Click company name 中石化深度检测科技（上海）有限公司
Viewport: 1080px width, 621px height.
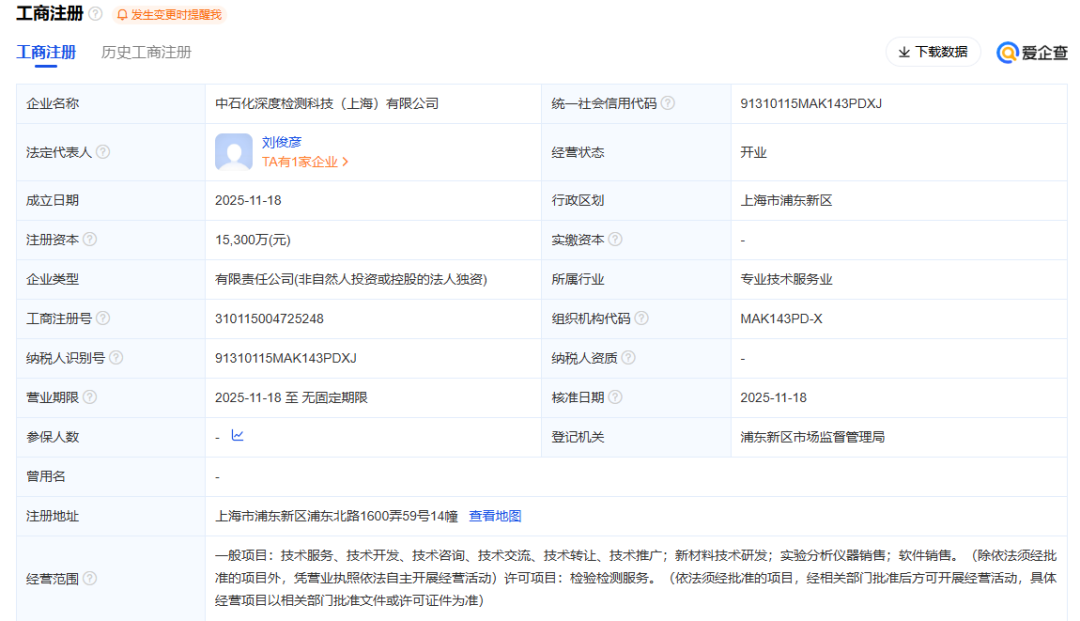click(327, 104)
